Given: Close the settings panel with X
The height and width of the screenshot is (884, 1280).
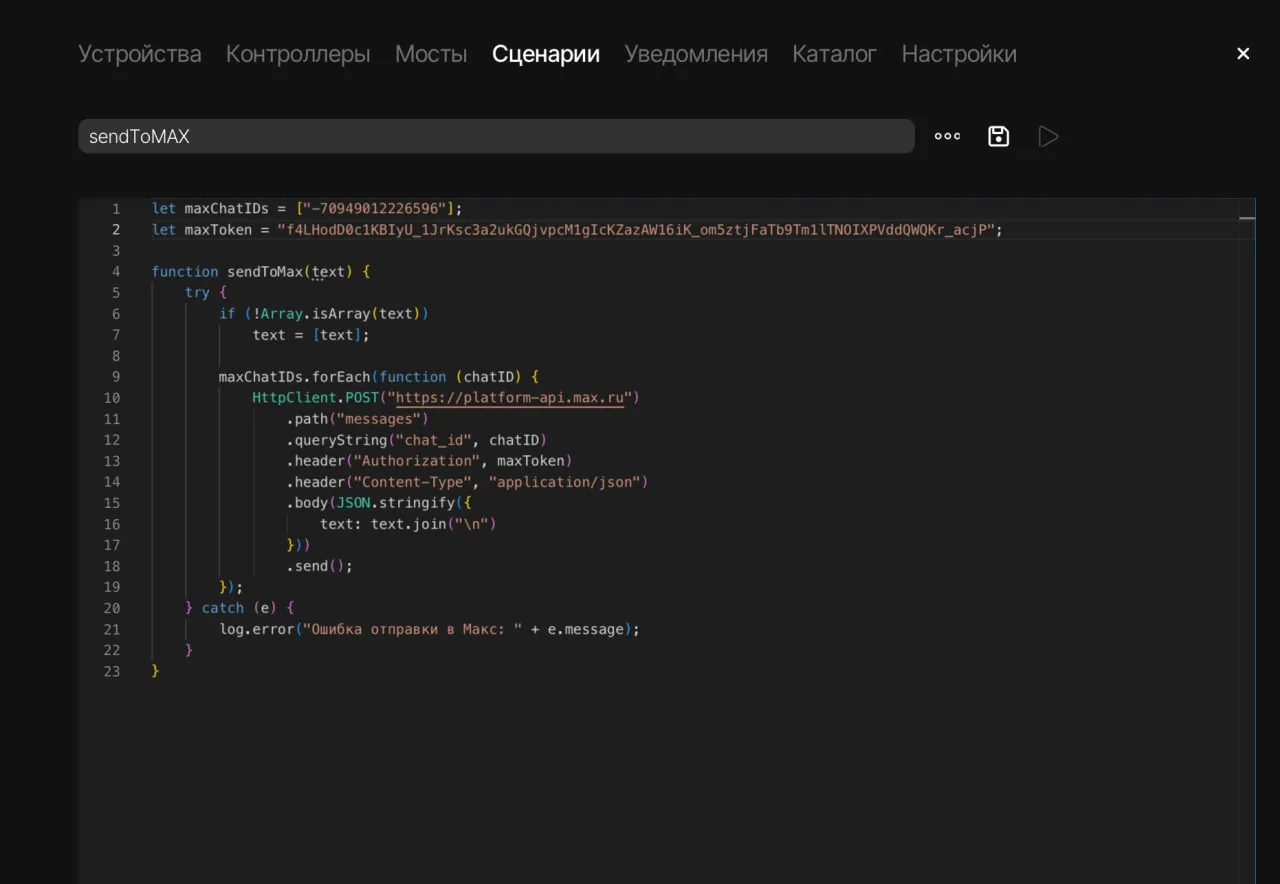Looking at the screenshot, I should [1243, 54].
